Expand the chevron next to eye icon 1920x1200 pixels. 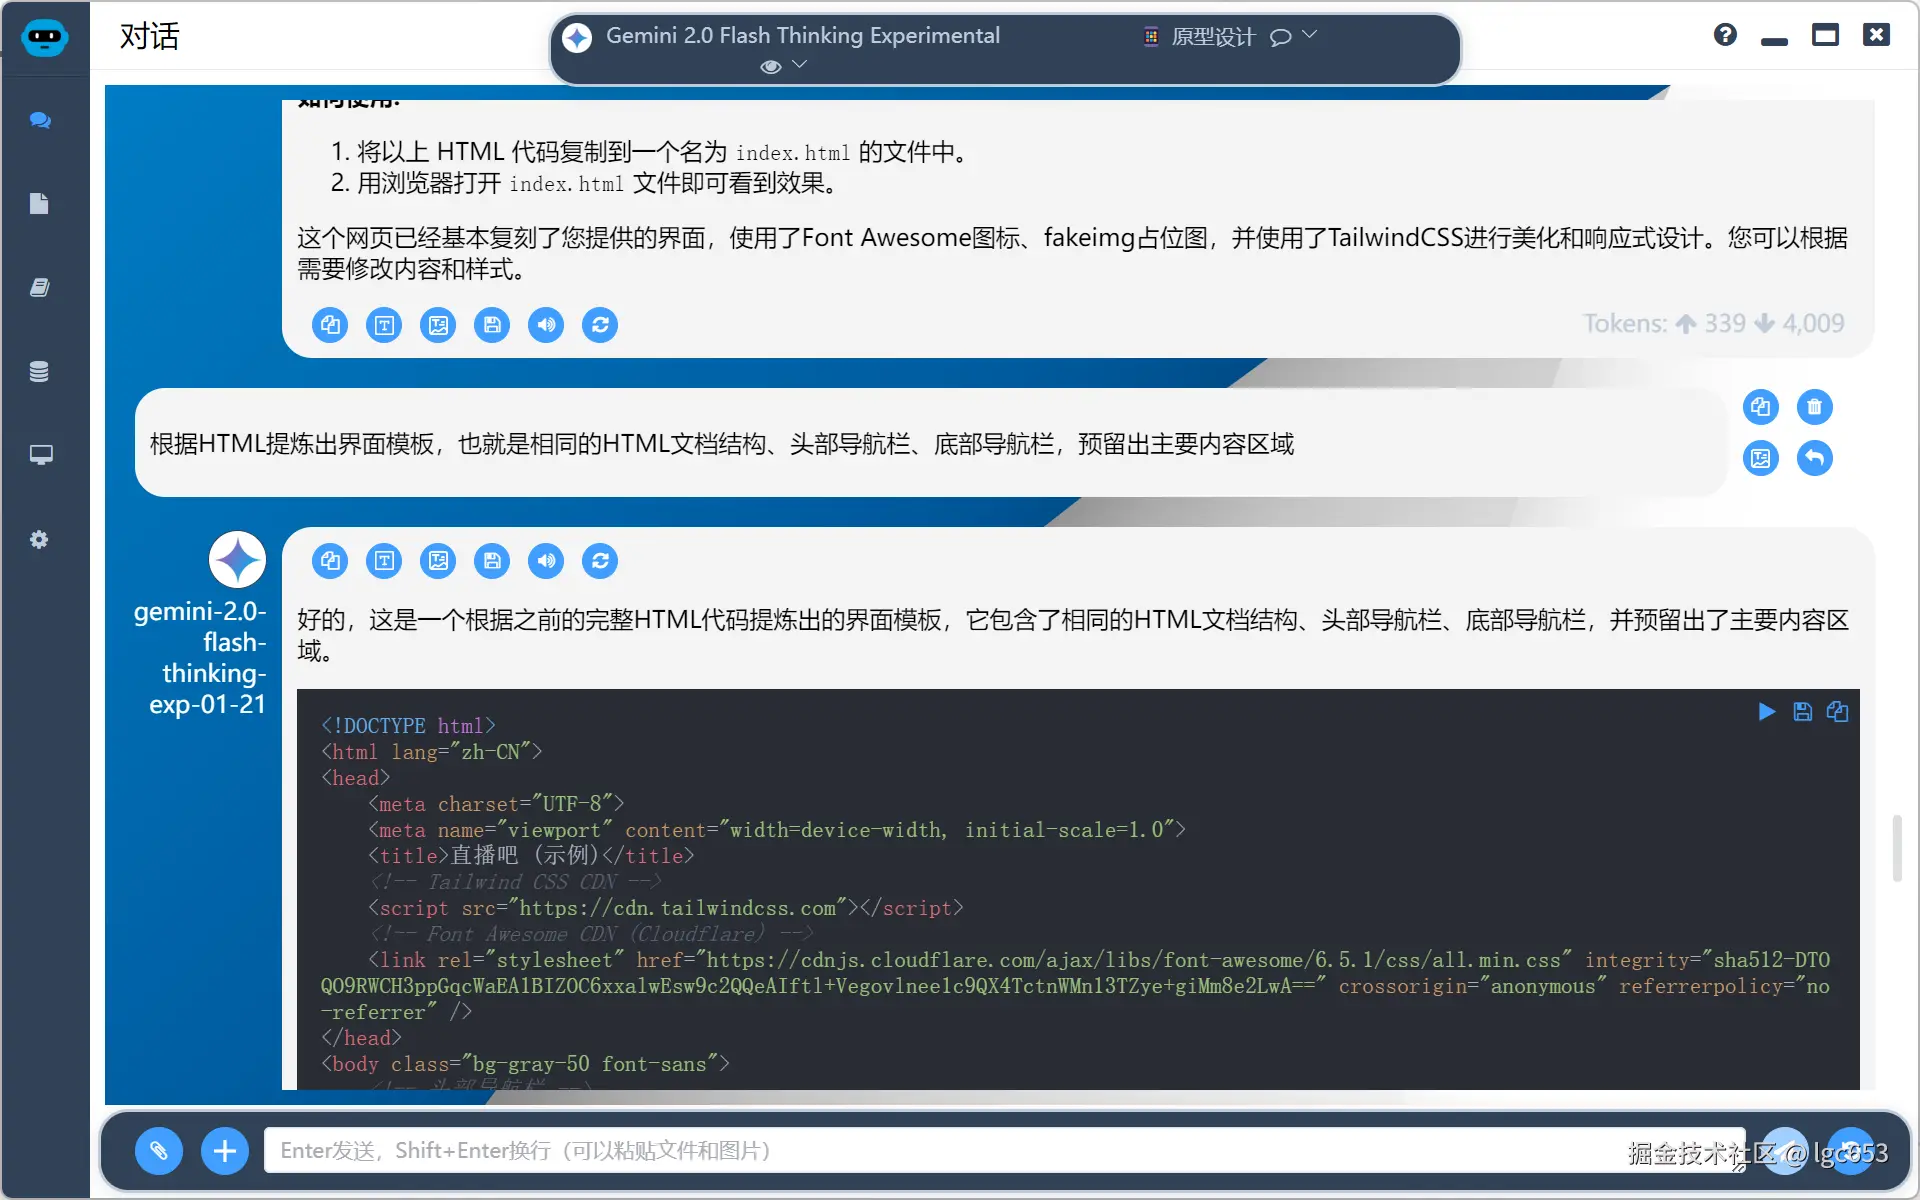[799, 64]
